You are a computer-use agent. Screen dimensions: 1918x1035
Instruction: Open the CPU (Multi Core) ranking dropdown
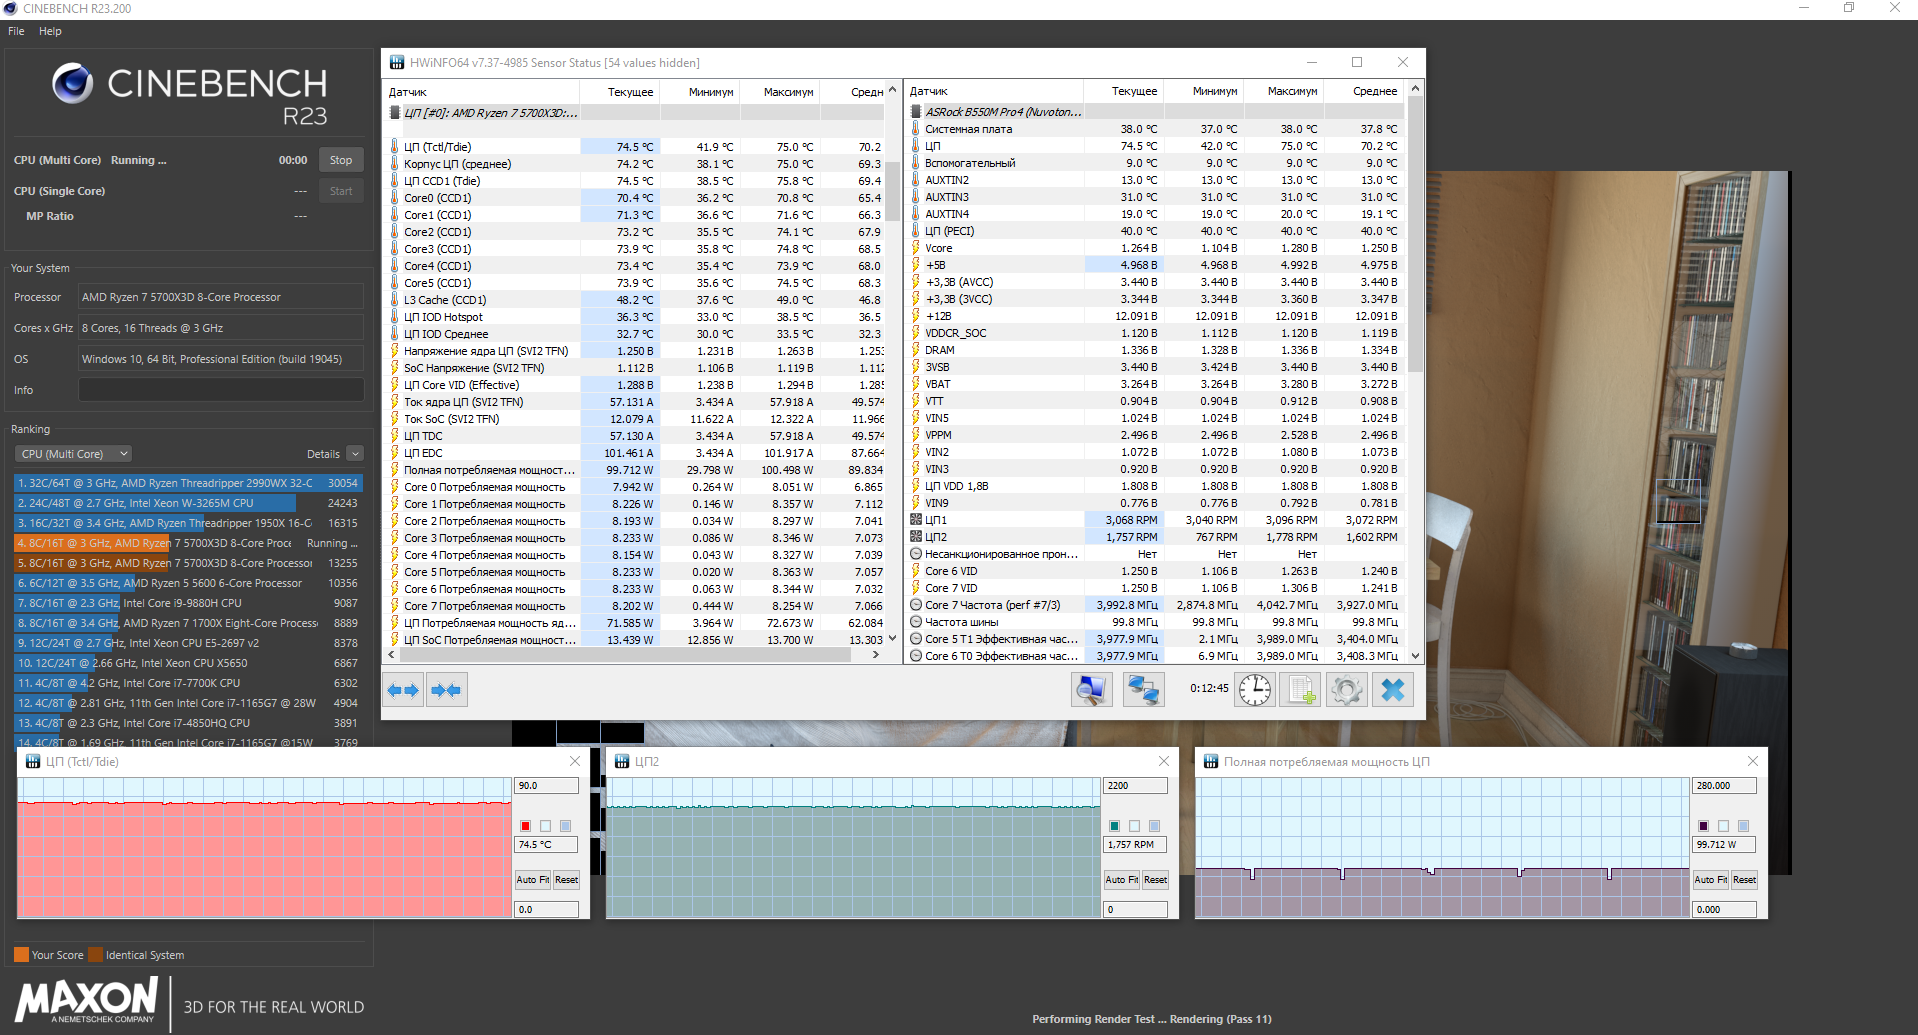point(75,454)
